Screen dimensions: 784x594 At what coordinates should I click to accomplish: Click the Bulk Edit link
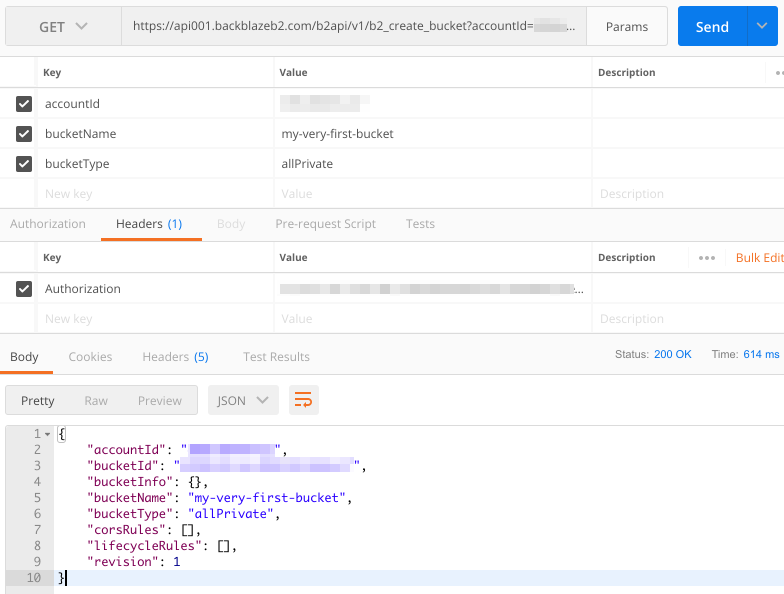[759, 258]
